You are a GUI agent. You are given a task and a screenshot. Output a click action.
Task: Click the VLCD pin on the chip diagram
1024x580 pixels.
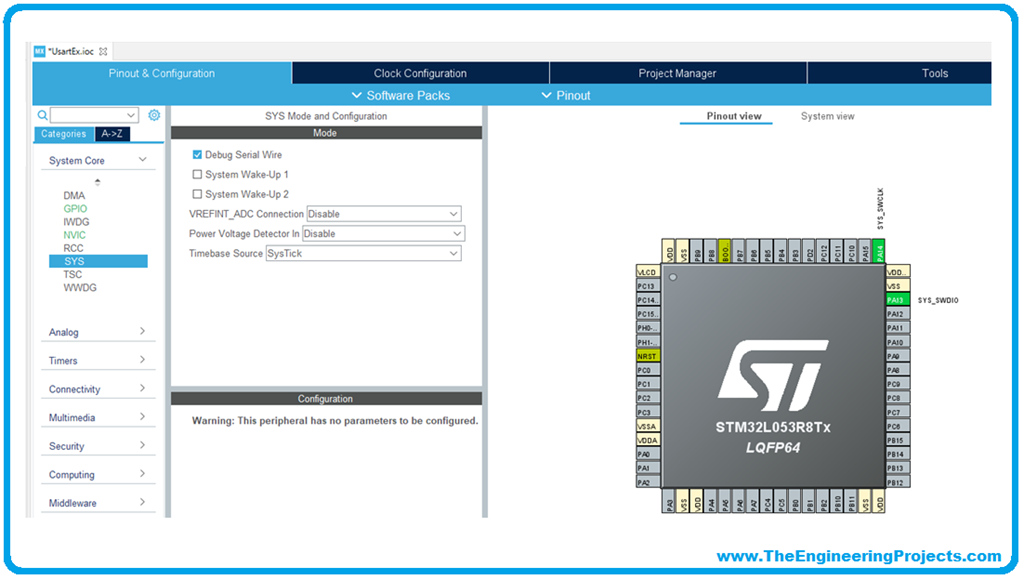[650, 270]
